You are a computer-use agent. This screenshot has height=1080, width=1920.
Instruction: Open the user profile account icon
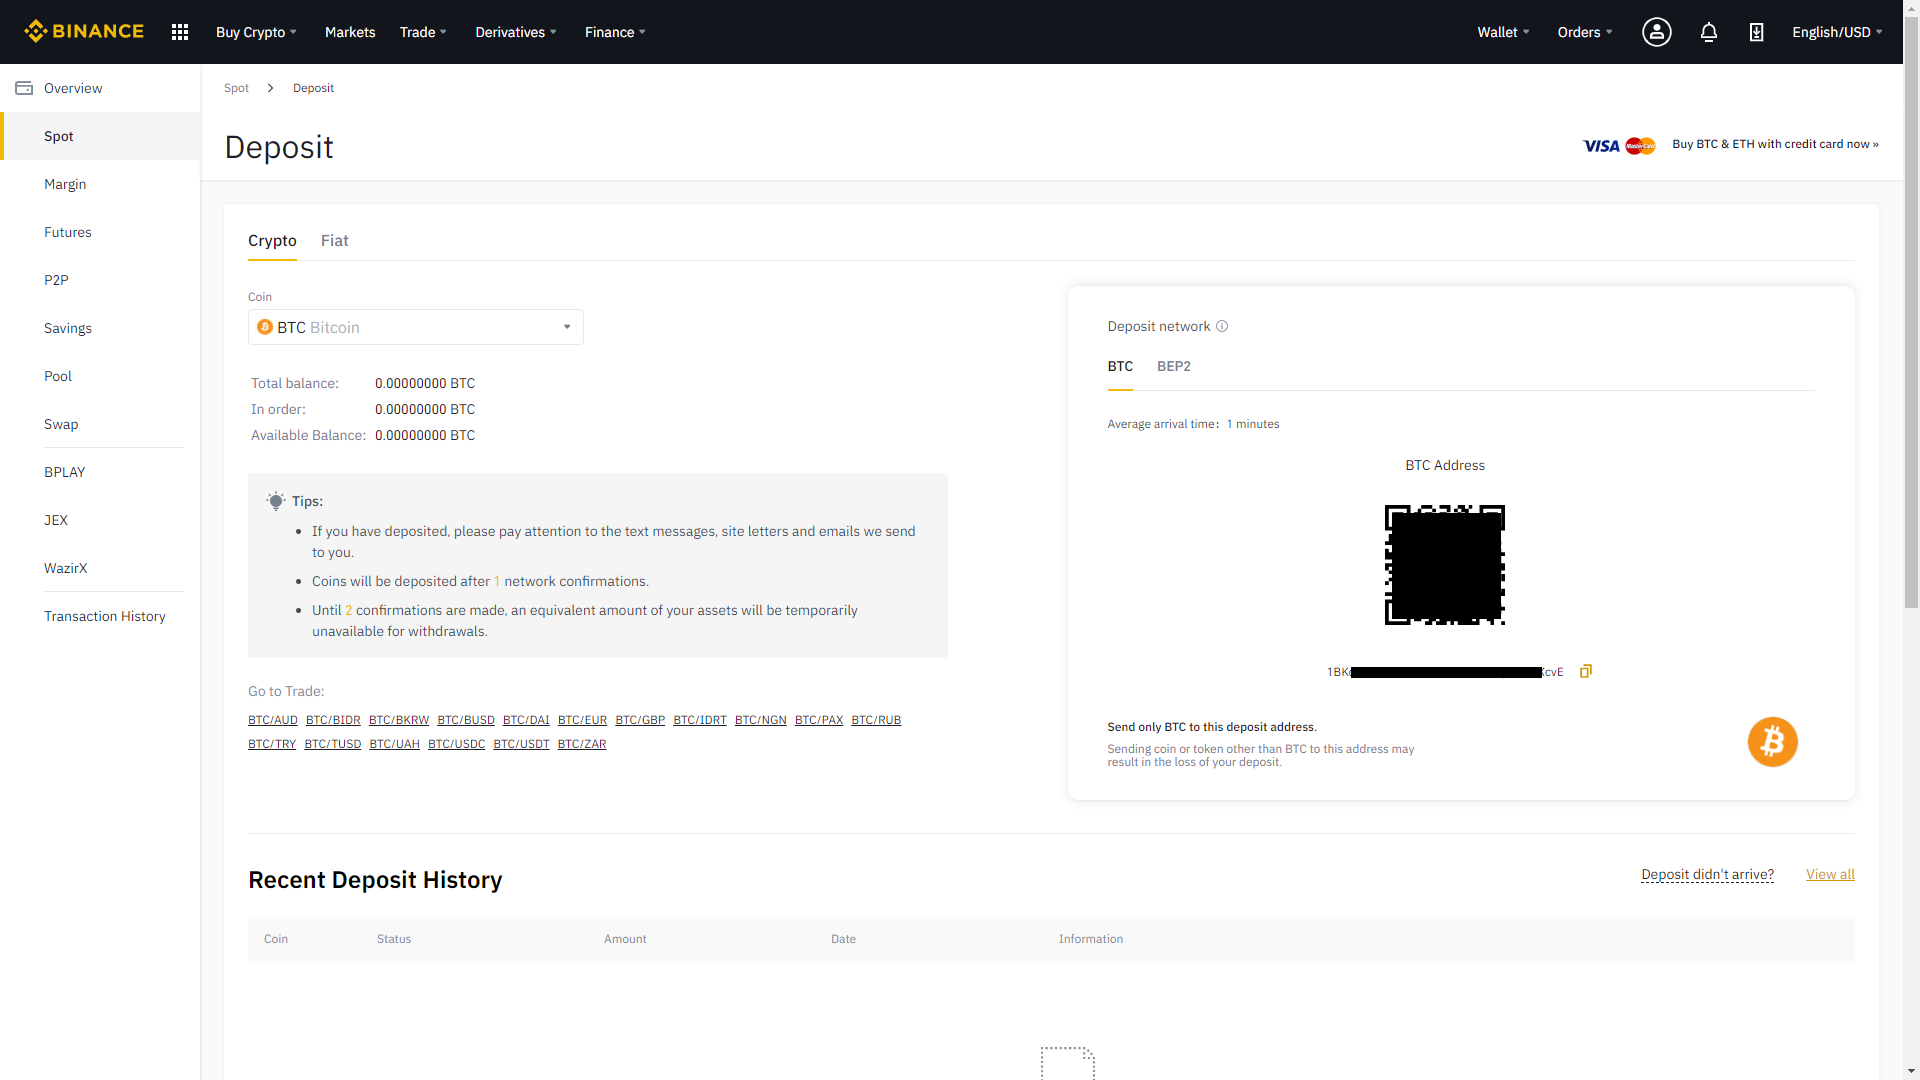point(1656,32)
